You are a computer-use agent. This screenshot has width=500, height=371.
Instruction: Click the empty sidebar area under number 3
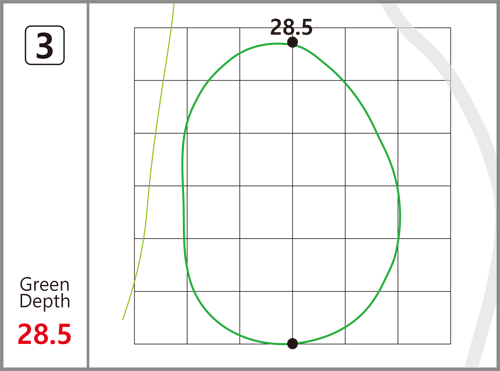point(45,167)
